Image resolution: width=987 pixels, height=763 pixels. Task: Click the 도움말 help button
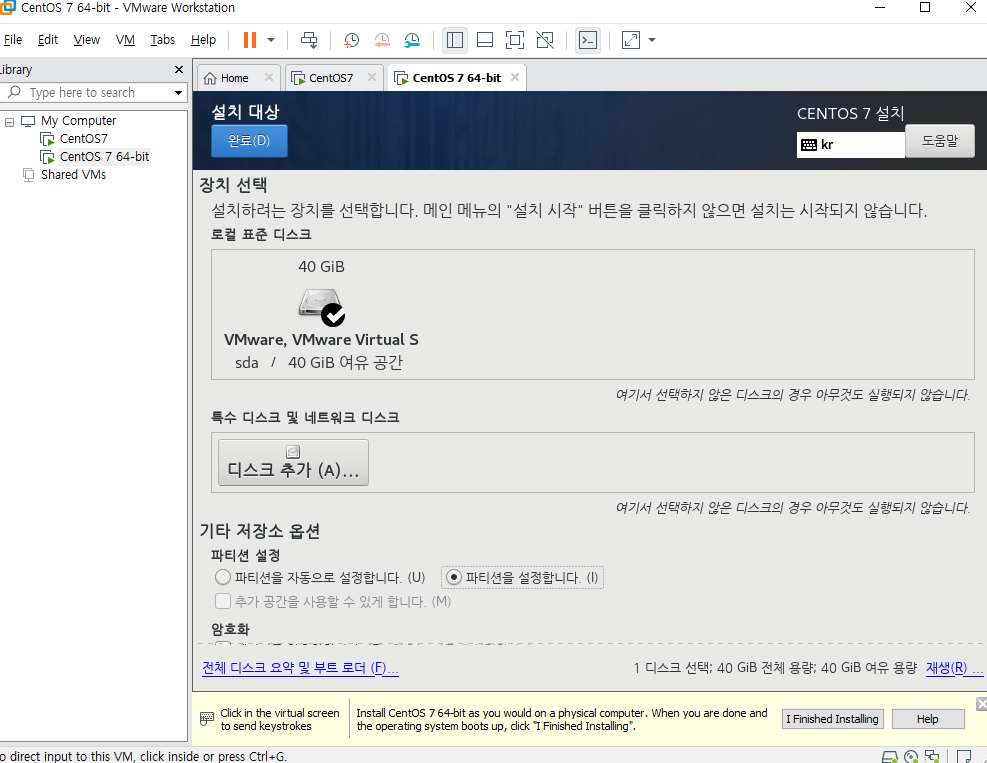click(x=940, y=140)
